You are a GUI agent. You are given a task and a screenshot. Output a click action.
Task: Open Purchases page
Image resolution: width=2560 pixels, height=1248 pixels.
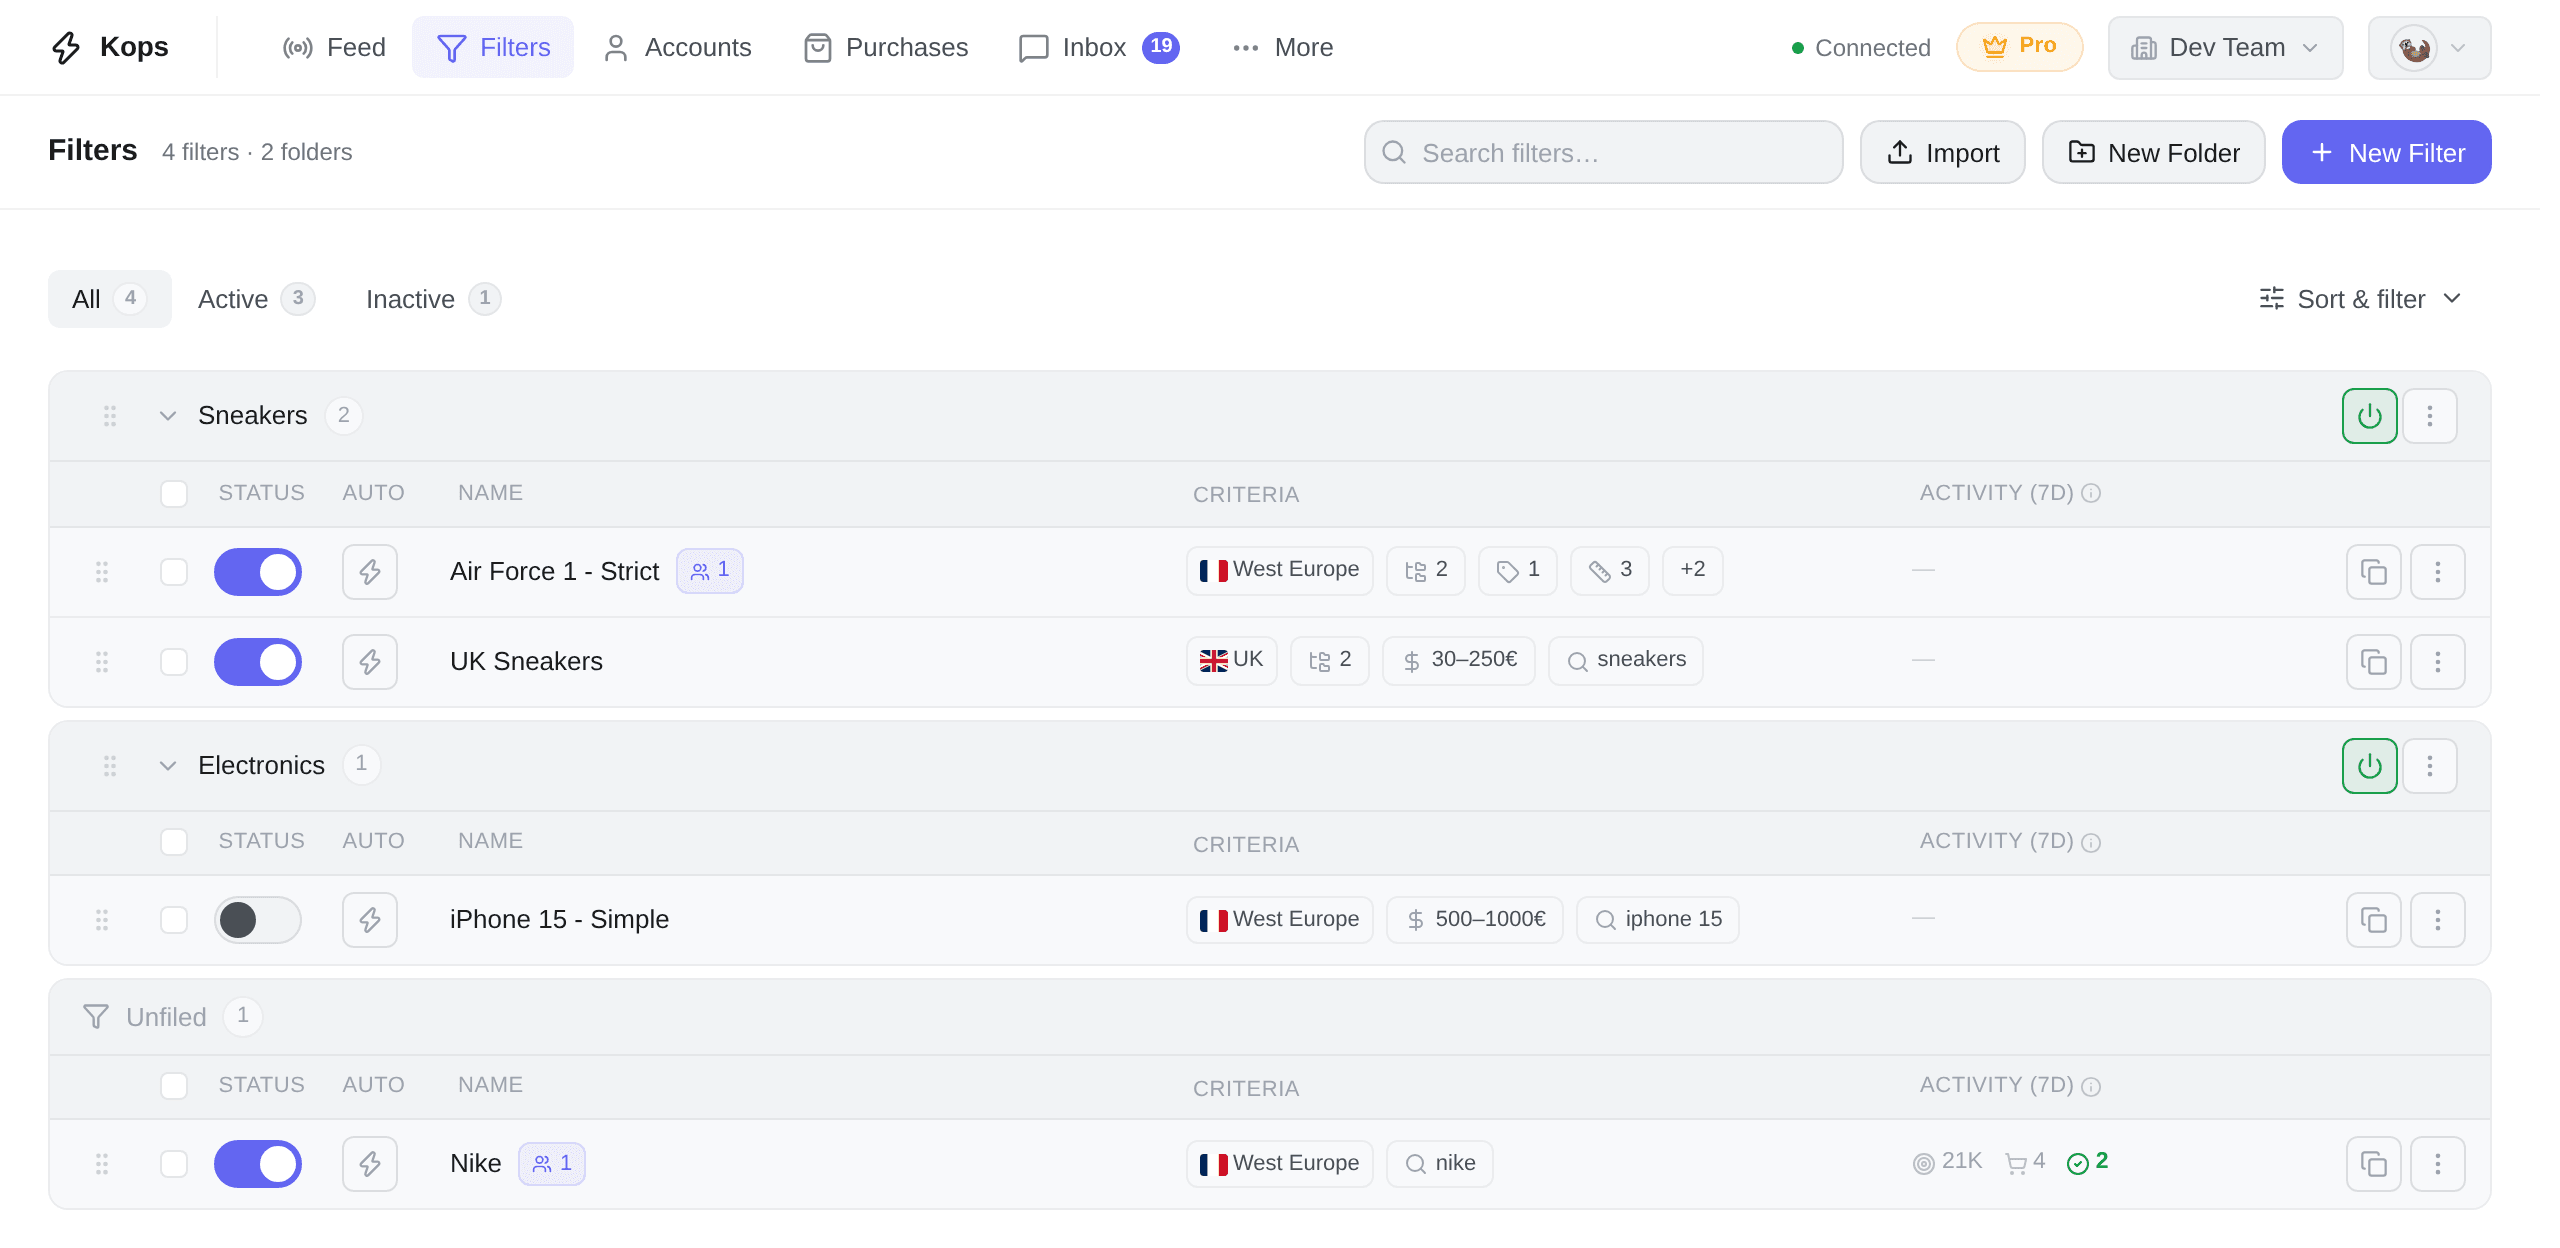tap(886, 48)
